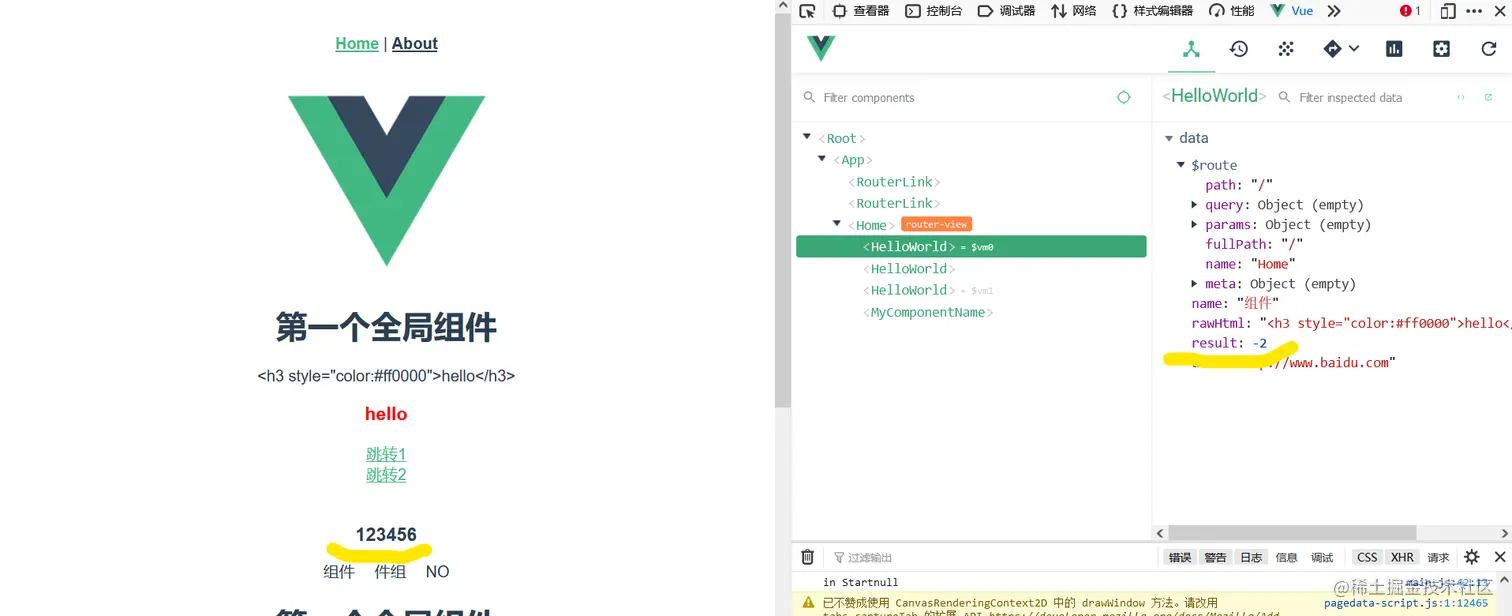
Task: Expand routing dropdown chevron
Action: click(x=1354, y=49)
